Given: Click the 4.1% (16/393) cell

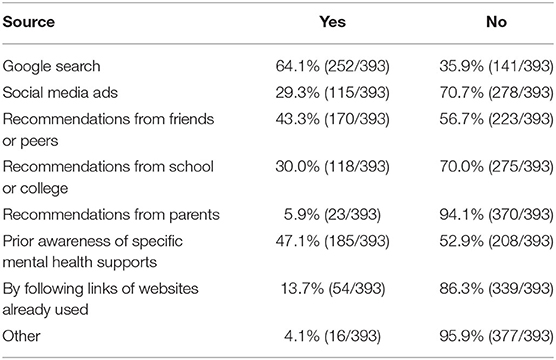Looking at the screenshot, I should point(332,336).
